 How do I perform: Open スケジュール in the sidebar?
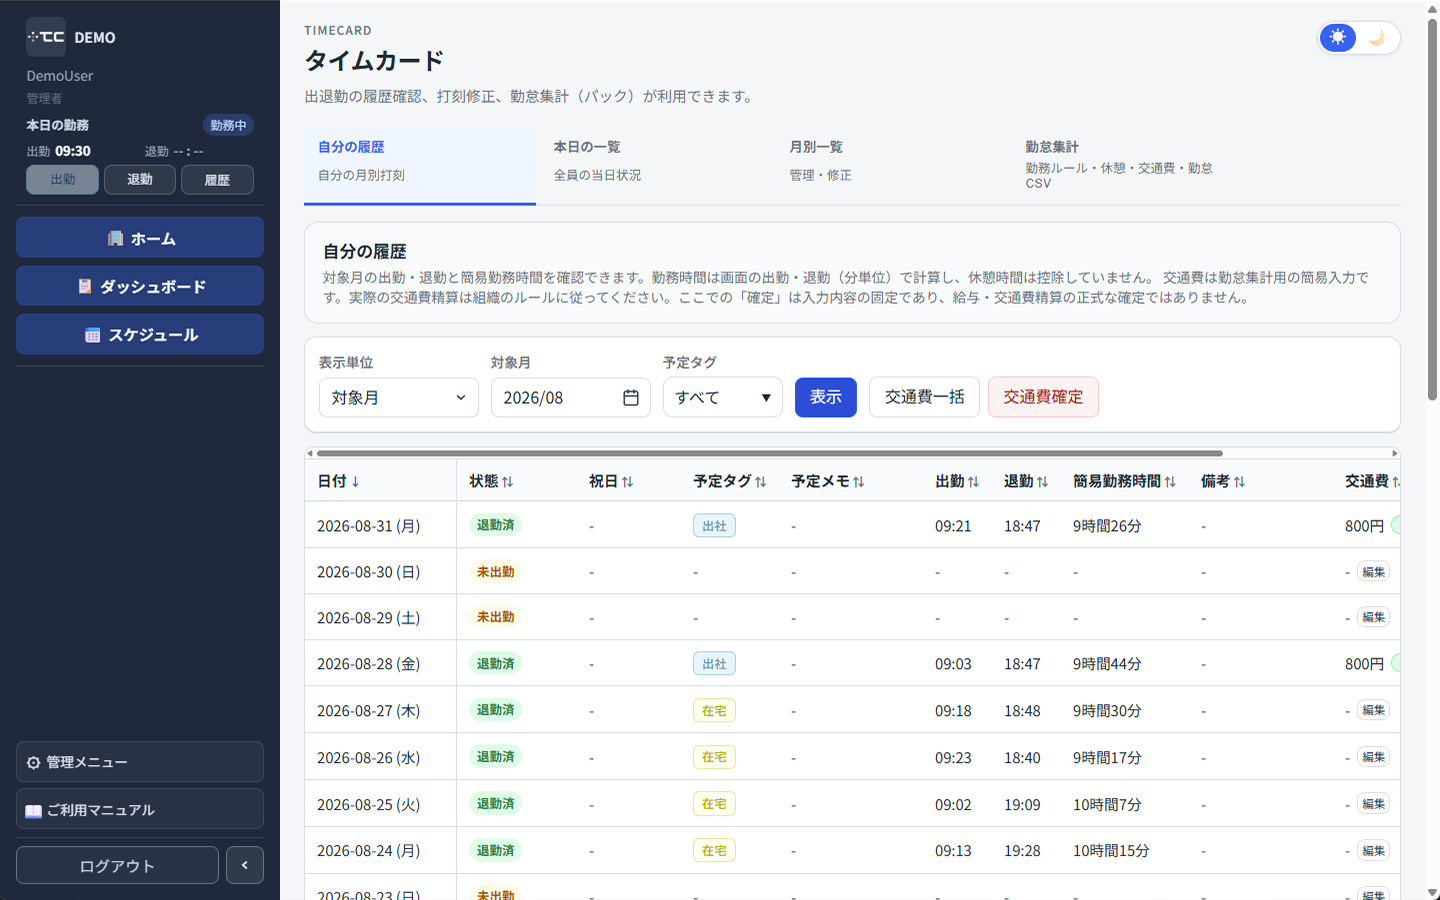pyautogui.click(x=140, y=334)
